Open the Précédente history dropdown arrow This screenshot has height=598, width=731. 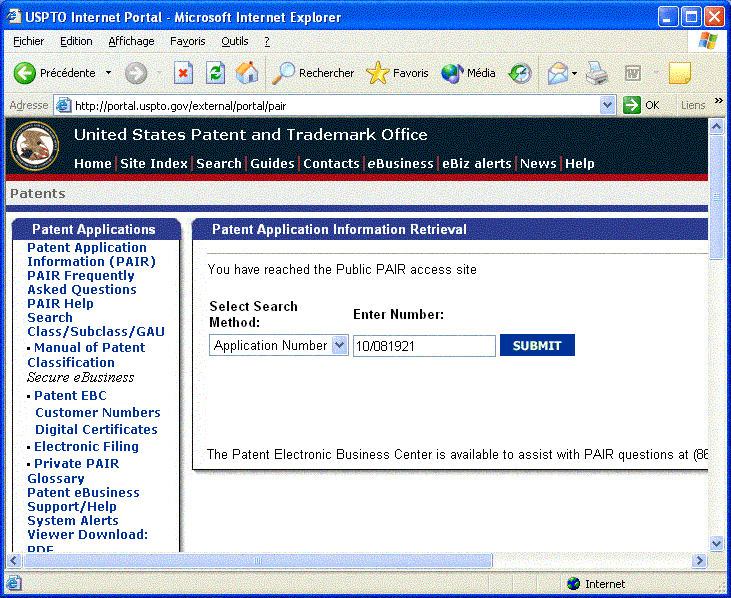click(109, 73)
